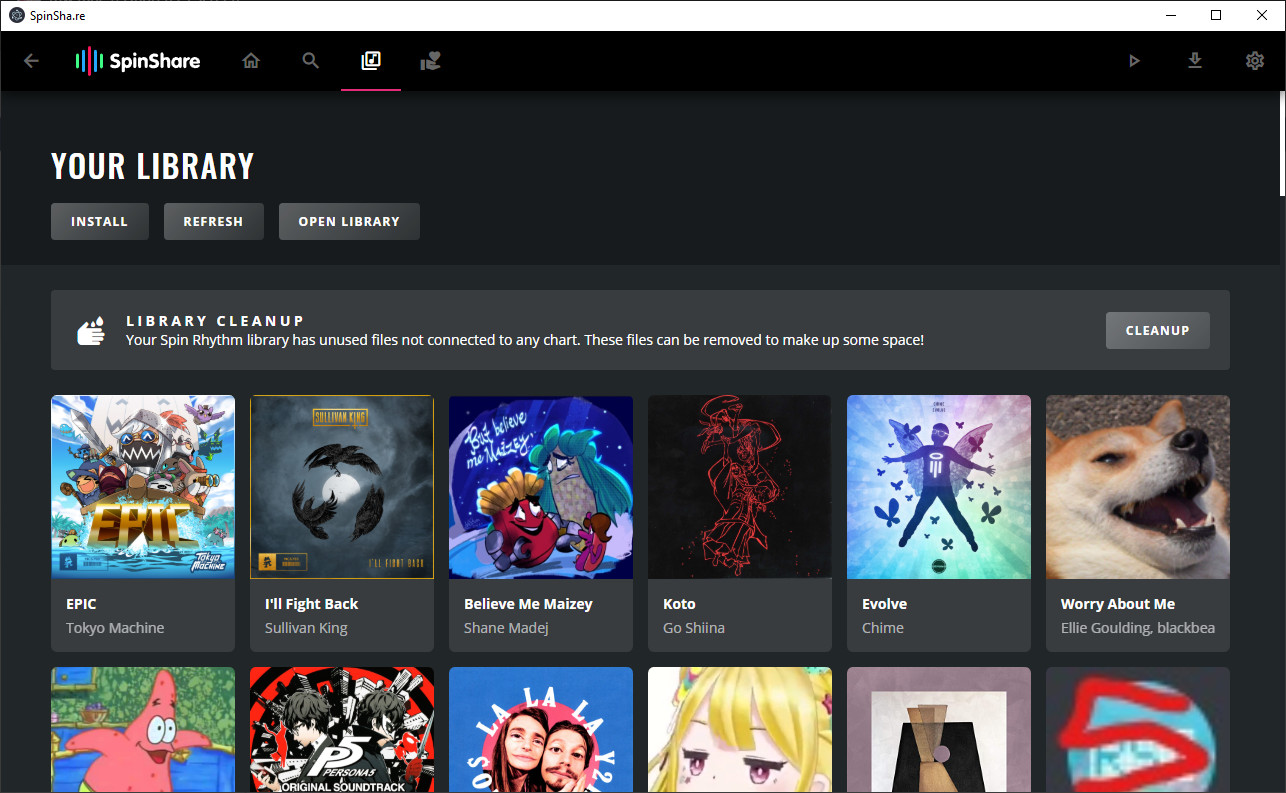Viewport: 1286px width, 793px height.
Task: Click the Shane Madej artist text
Action: [x=506, y=628]
